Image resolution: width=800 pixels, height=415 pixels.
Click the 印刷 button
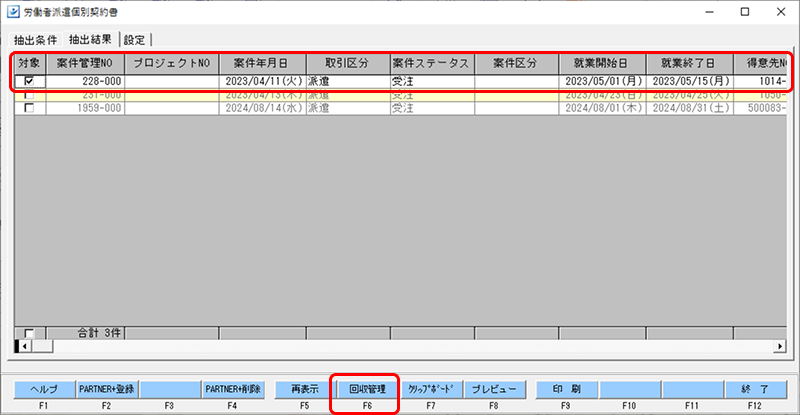pos(566,389)
